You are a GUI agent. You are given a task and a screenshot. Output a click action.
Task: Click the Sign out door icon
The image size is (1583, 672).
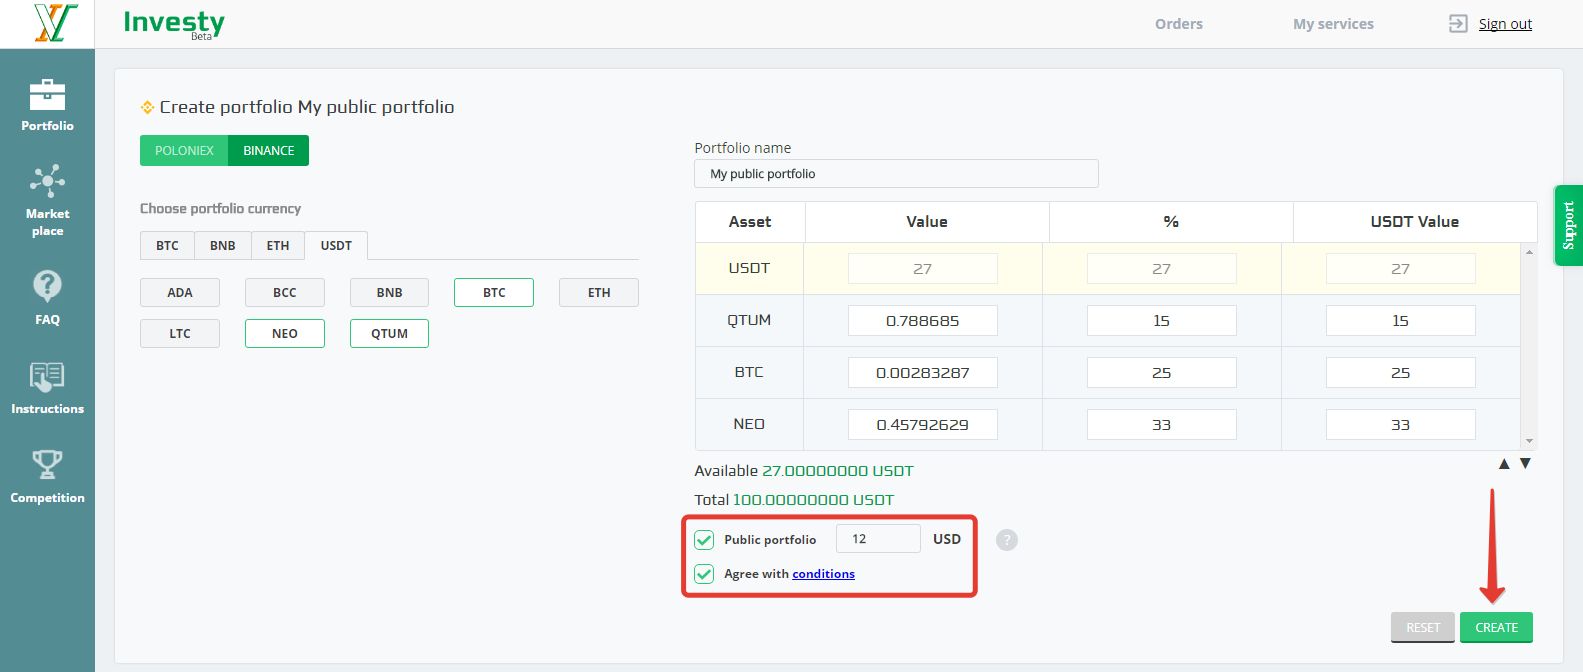point(1458,24)
